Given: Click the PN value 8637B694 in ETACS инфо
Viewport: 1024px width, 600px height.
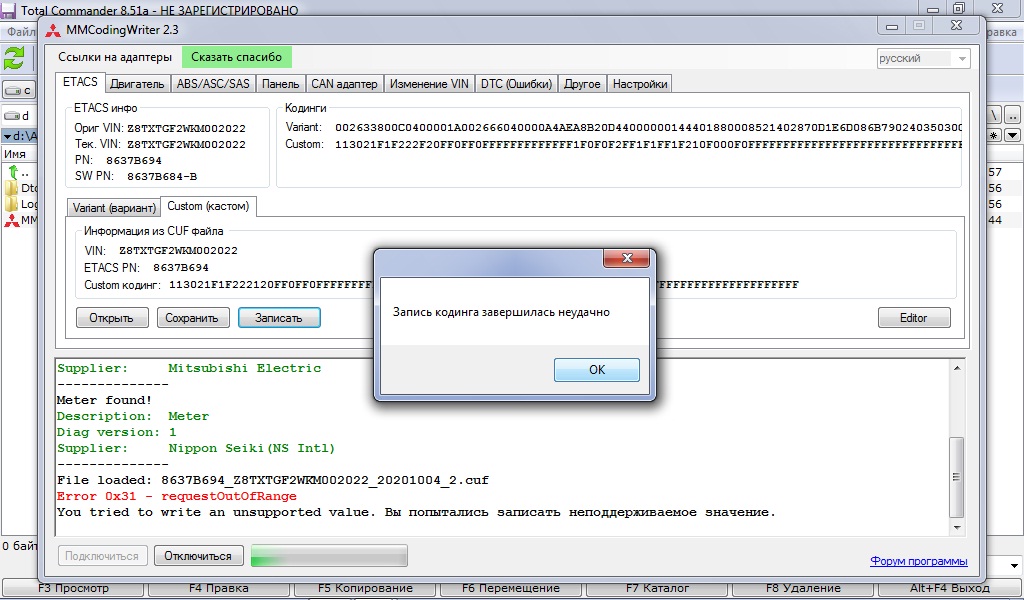Looking at the screenshot, I should pos(134,161).
